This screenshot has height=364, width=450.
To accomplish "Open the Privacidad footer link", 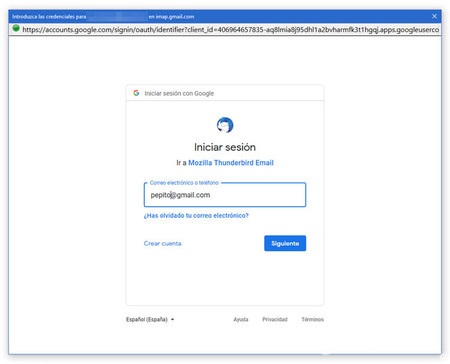I will [x=275, y=319].
